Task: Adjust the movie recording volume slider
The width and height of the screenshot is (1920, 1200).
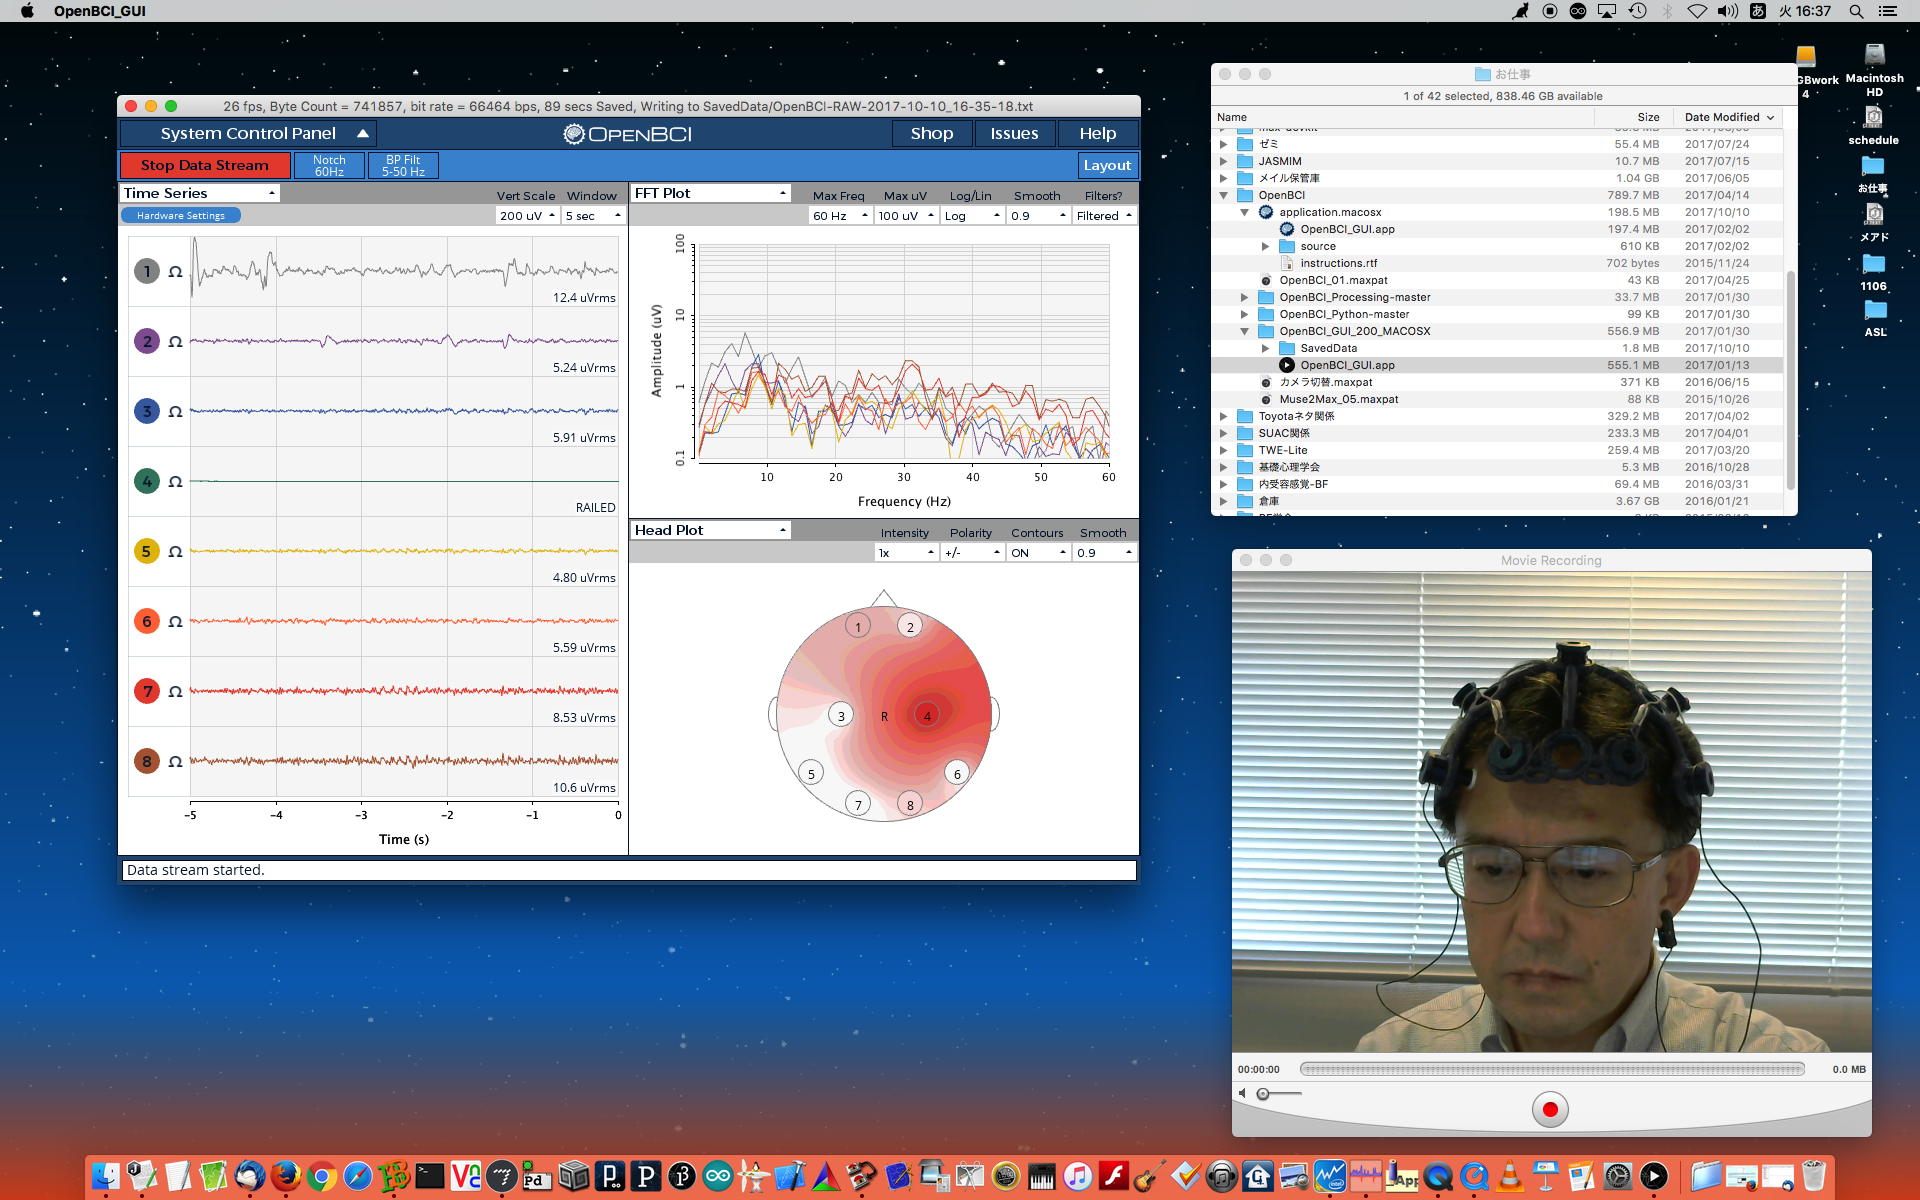Action: [x=1264, y=1094]
